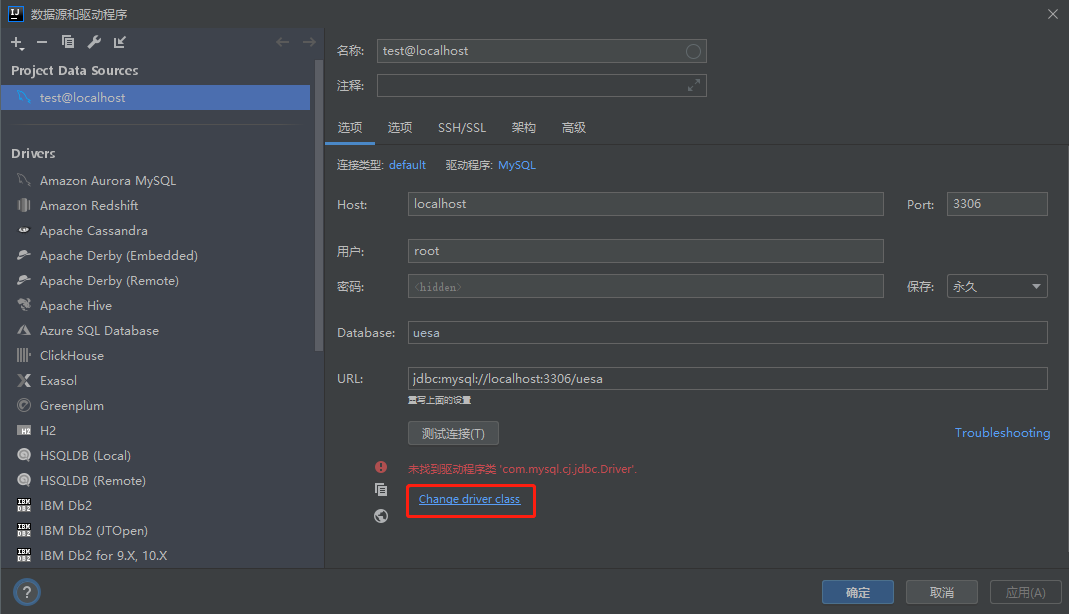Open the globe icon below the error
Image resolution: width=1069 pixels, height=614 pixels.
click(381, 516)
